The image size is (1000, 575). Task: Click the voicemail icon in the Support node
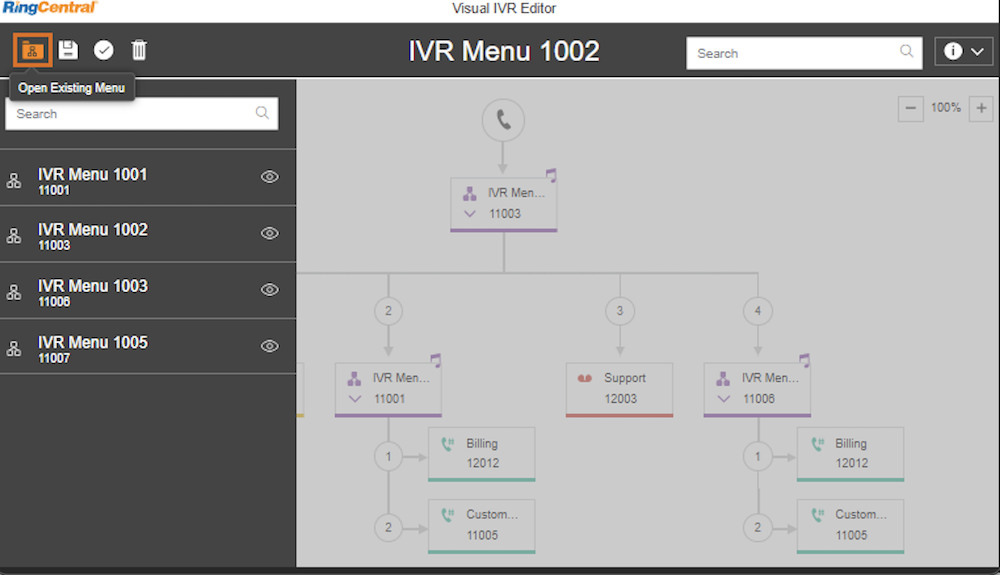[585, 378]
